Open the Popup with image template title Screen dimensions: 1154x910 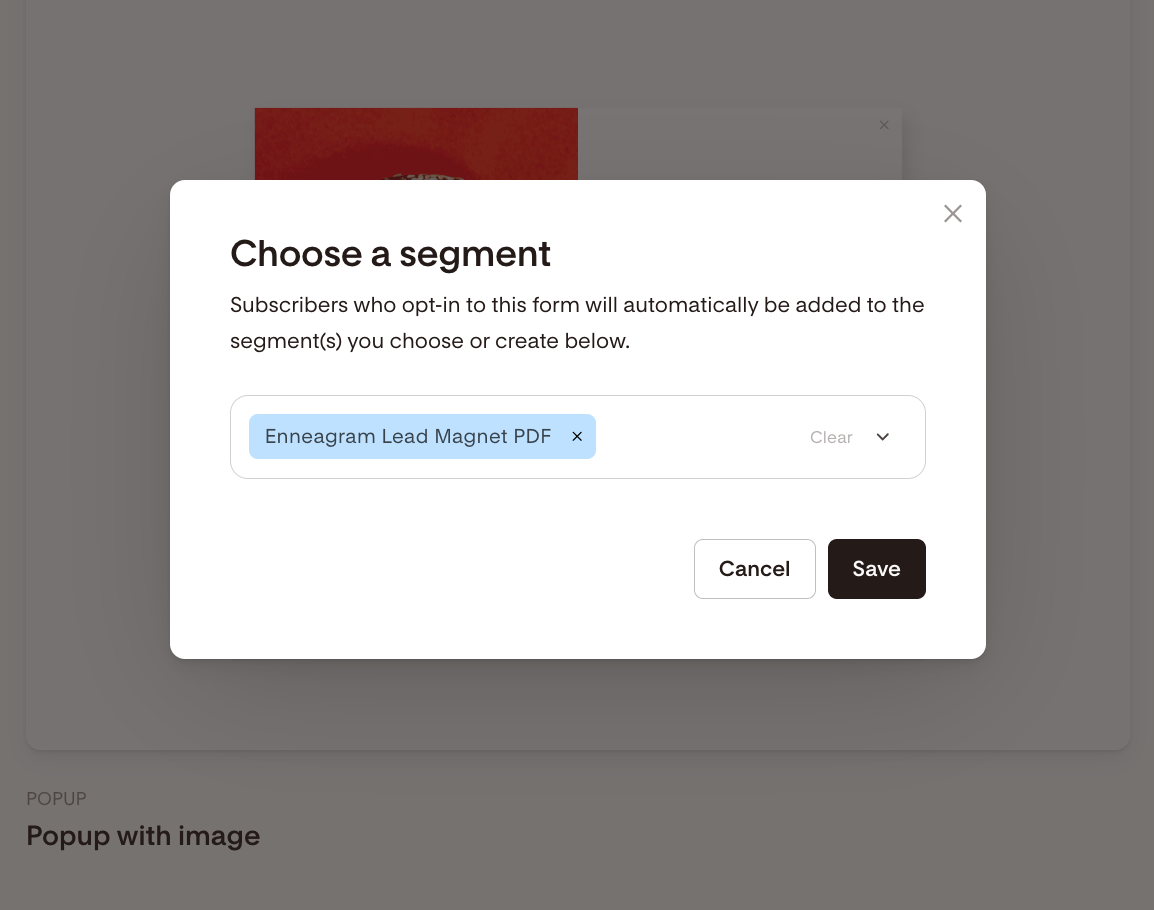tap(143, 836)
